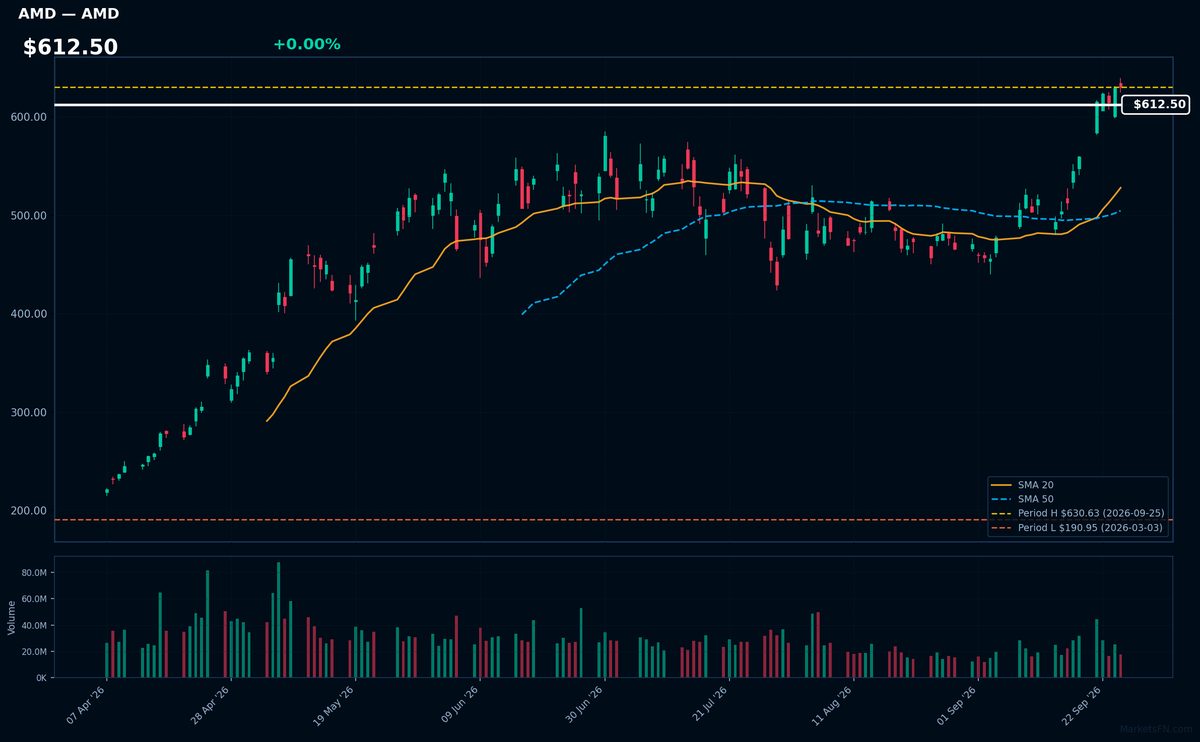
Task: Click Period L $190.95 legend entry
Action: (x=1076, y=527)
